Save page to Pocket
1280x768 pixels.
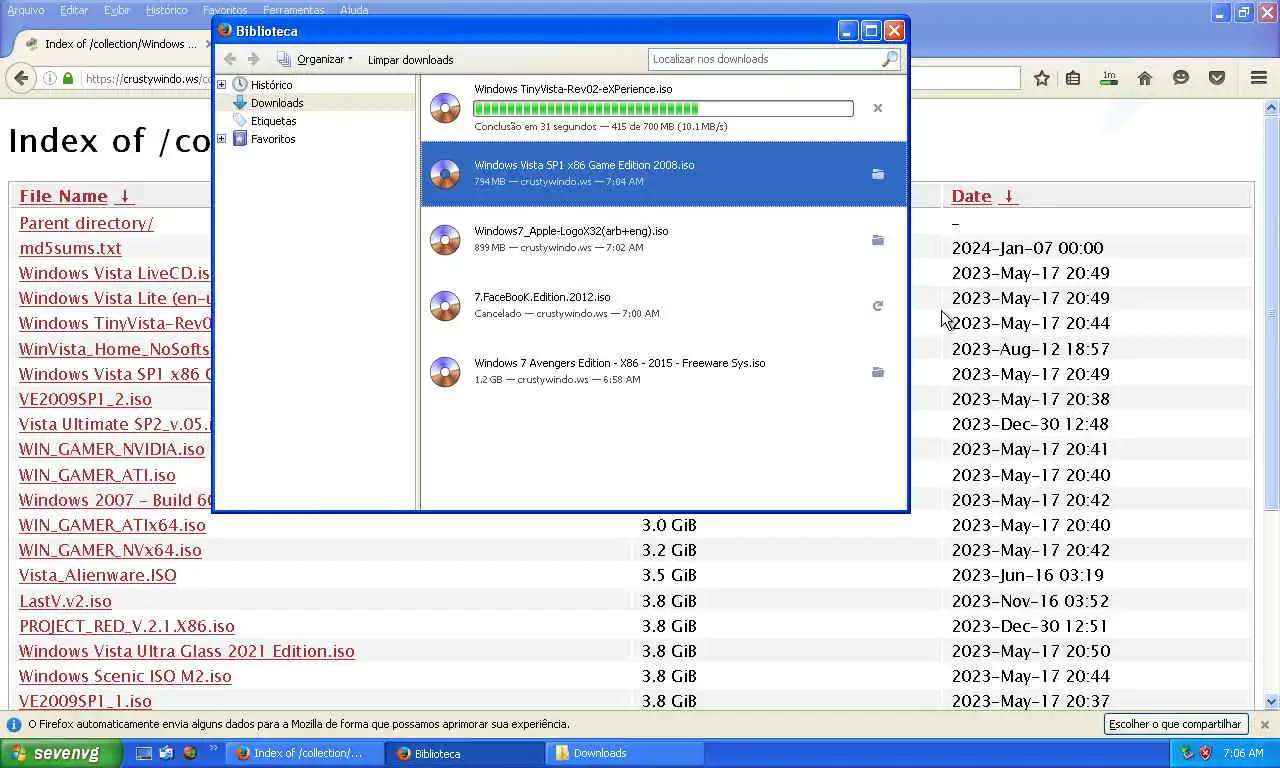(1217, 78)
